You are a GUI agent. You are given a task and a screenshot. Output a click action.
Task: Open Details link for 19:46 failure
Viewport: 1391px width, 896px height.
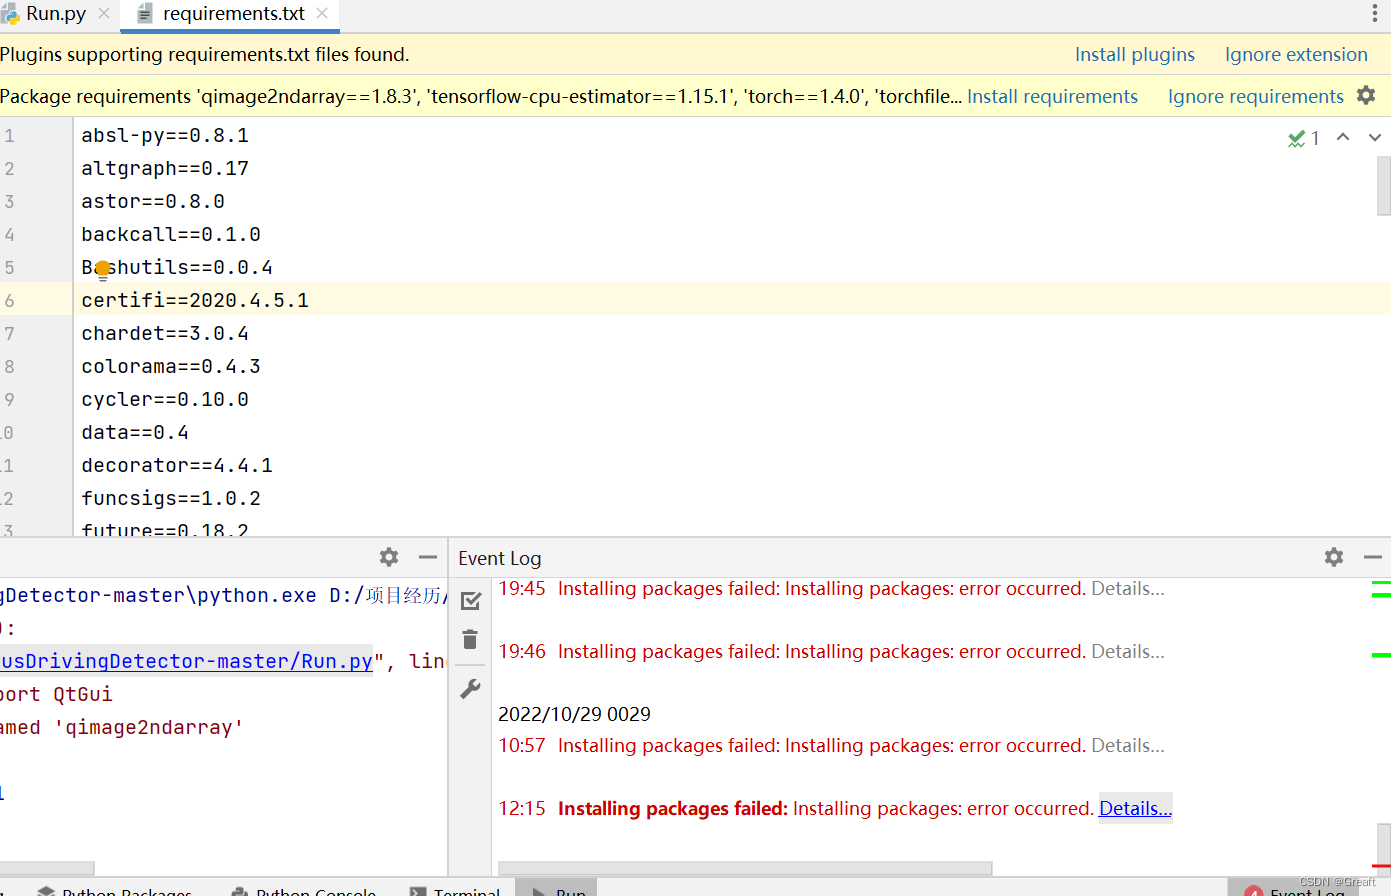tap(1128, 651)
